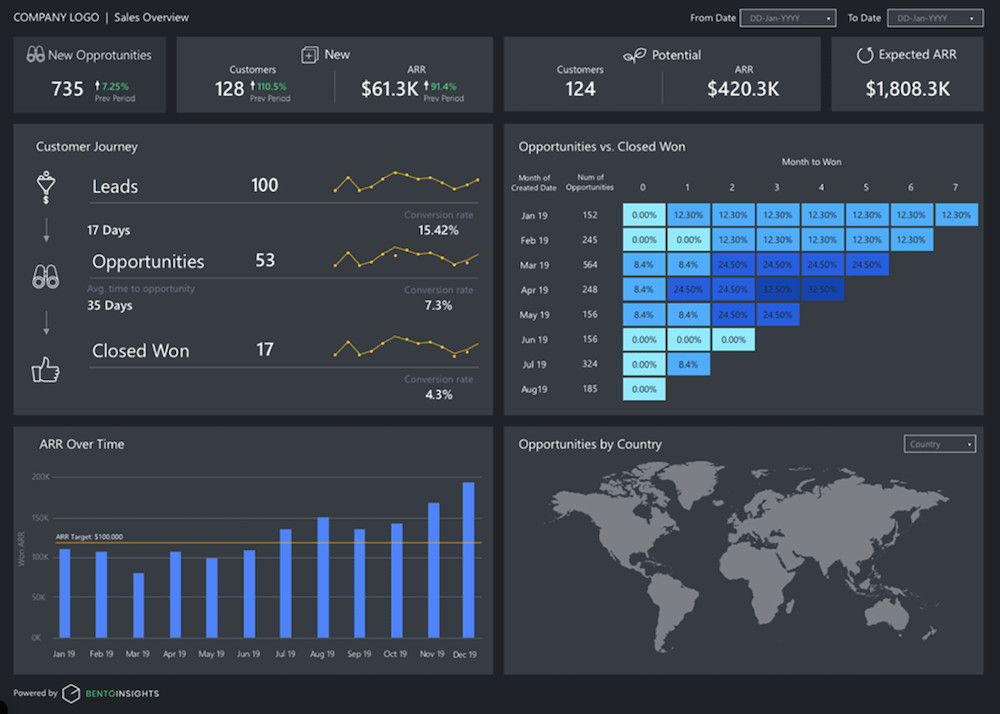Click the plus-box icon next to New
The height and width of the screenshot is (714, 1000).
pos(309,55)
